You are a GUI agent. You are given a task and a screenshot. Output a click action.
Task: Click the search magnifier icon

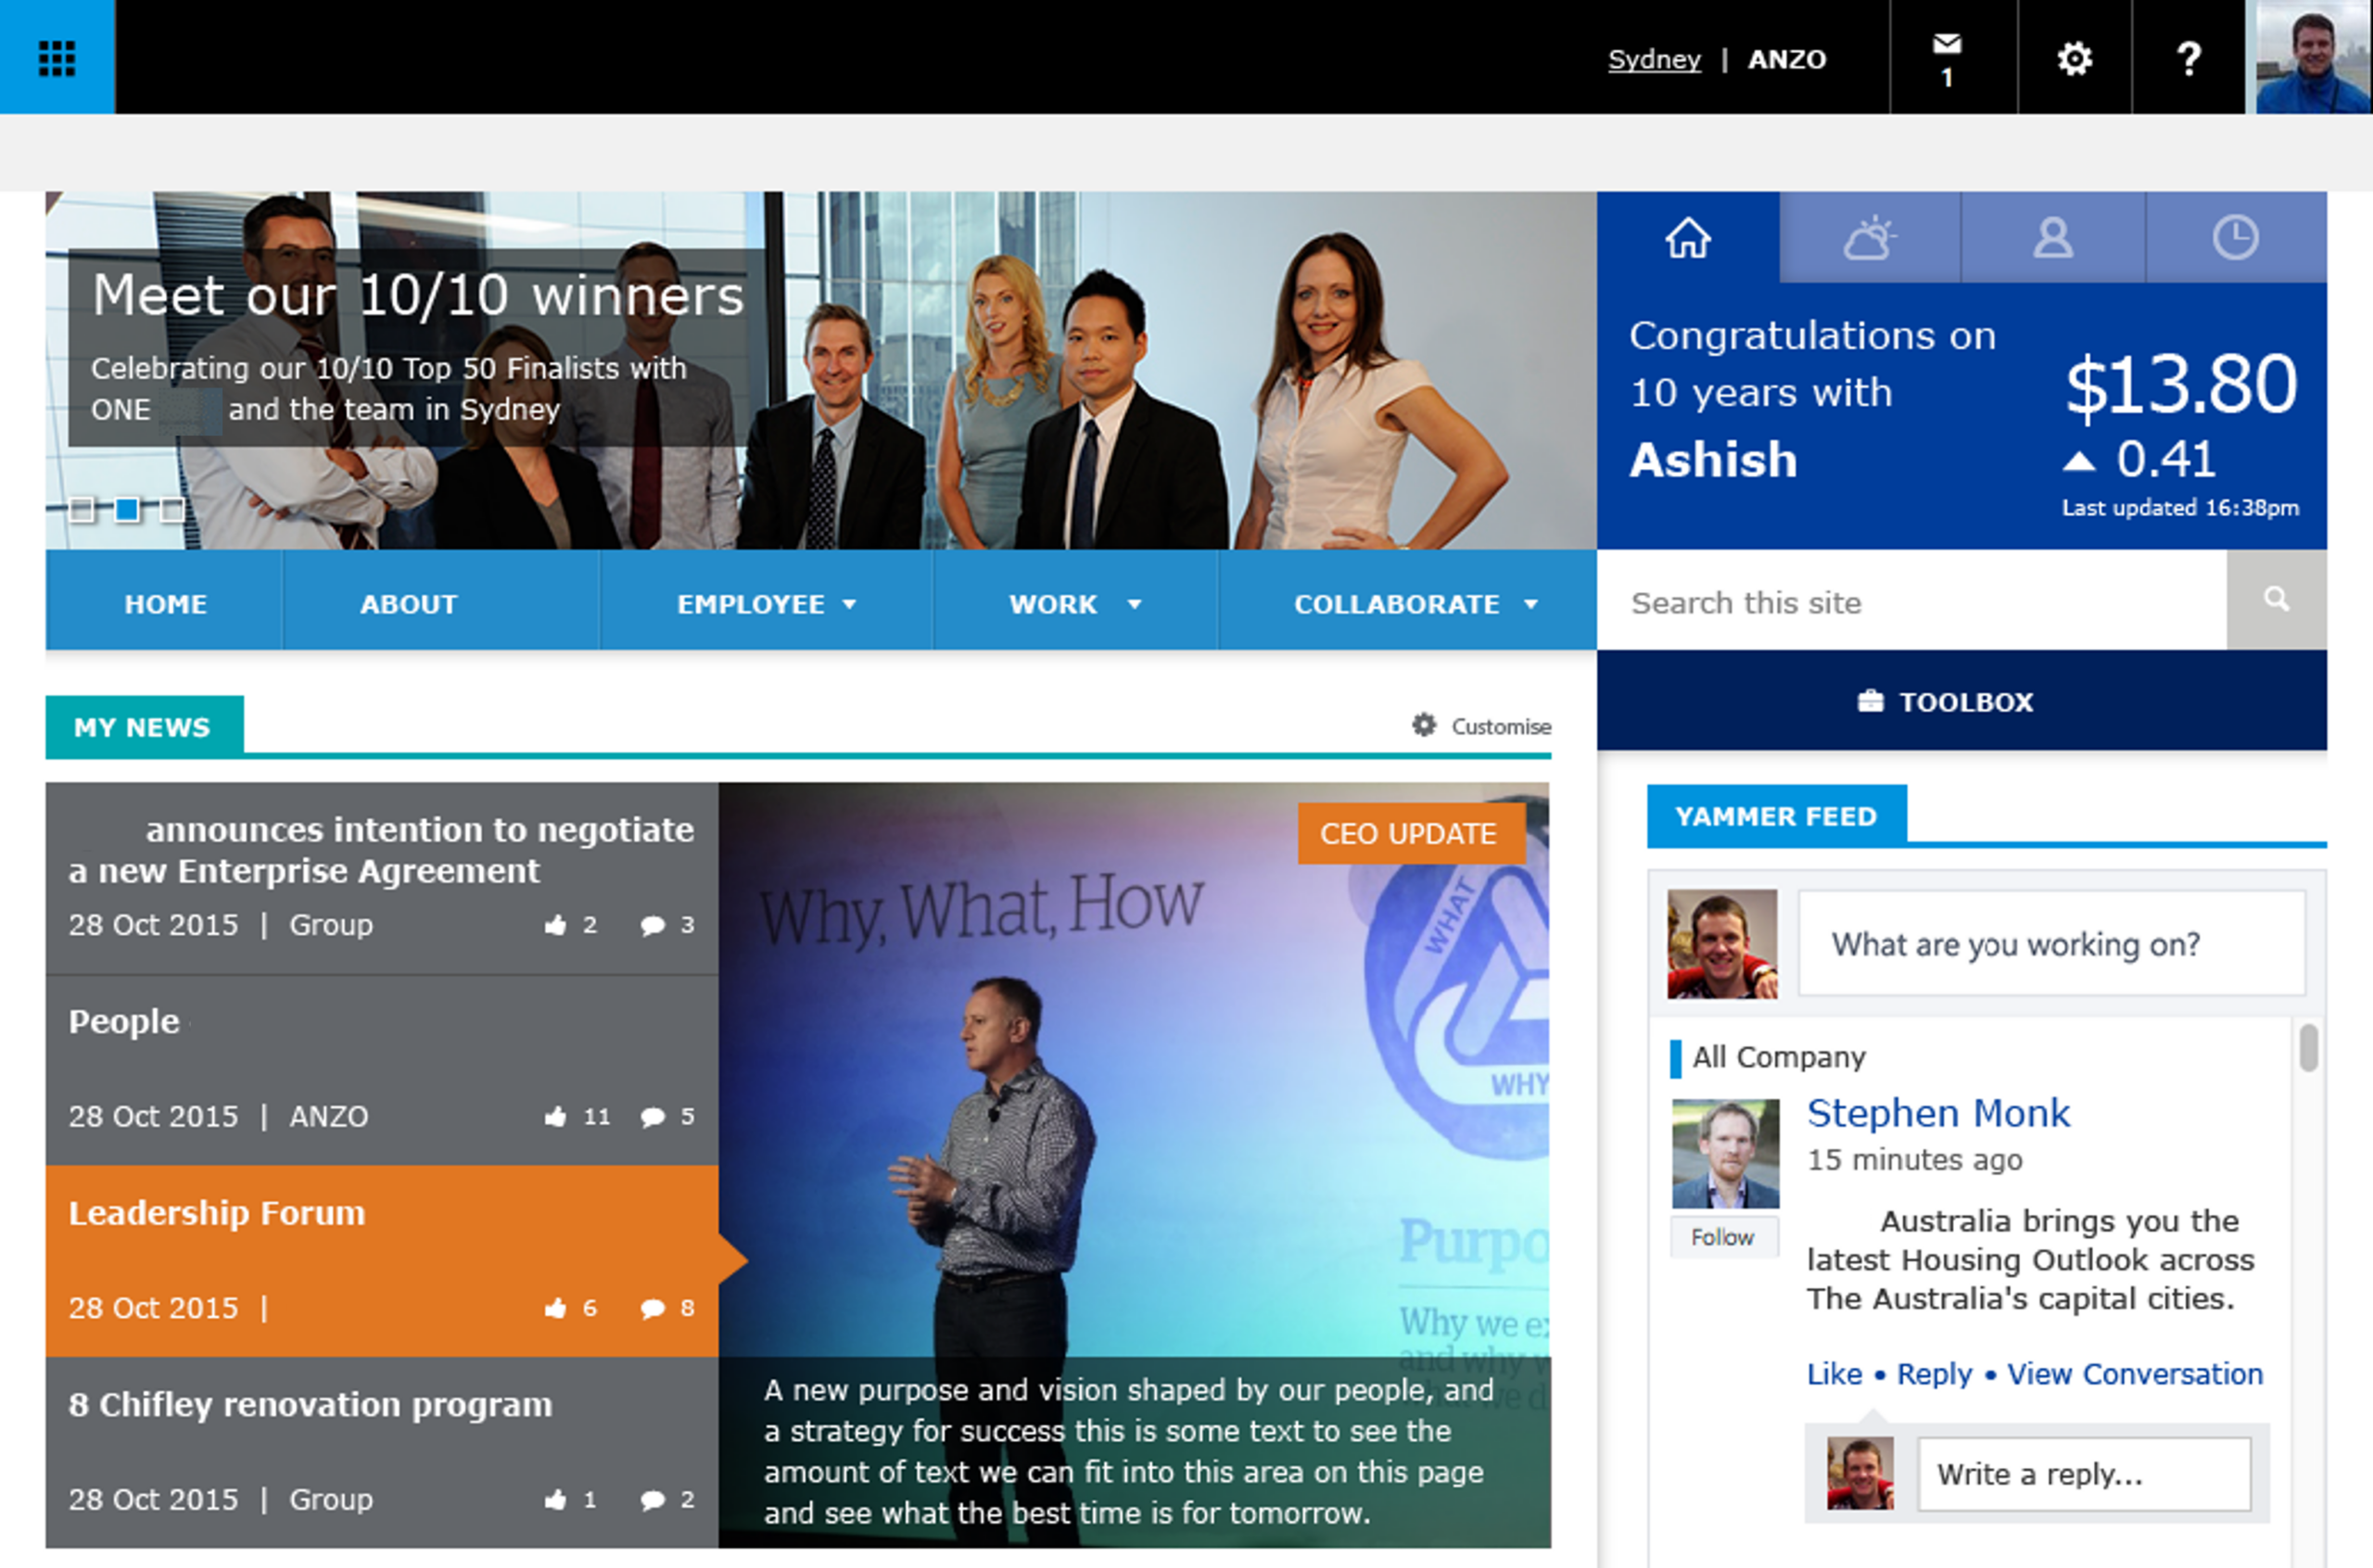[x=2276, y=600]
